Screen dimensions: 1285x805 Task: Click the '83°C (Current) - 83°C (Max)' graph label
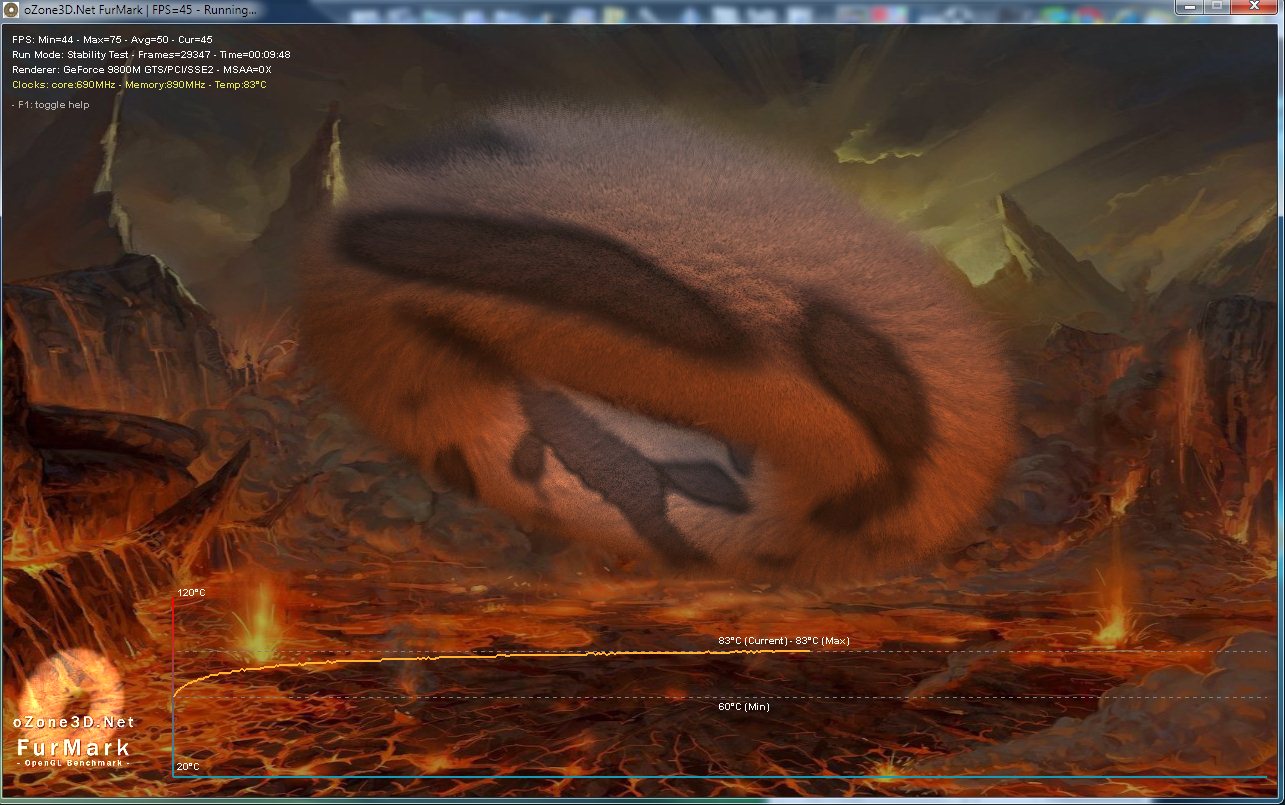point(784,640)
